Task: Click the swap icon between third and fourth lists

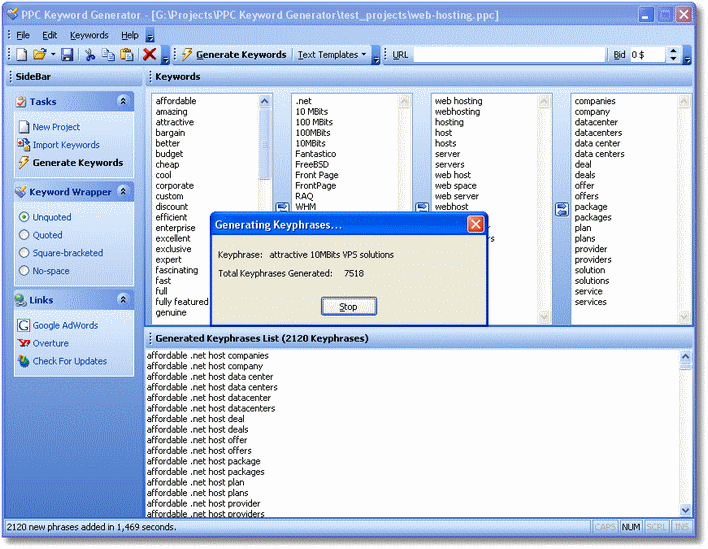Action: click(562, 209)
